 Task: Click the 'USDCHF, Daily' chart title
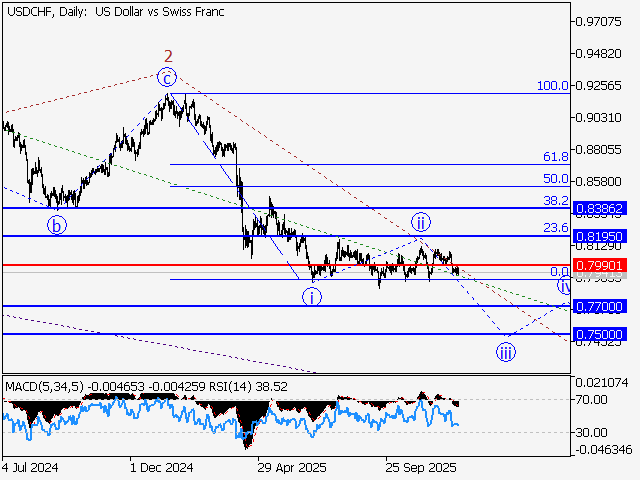pyautogui.click(x=43, y=11)
